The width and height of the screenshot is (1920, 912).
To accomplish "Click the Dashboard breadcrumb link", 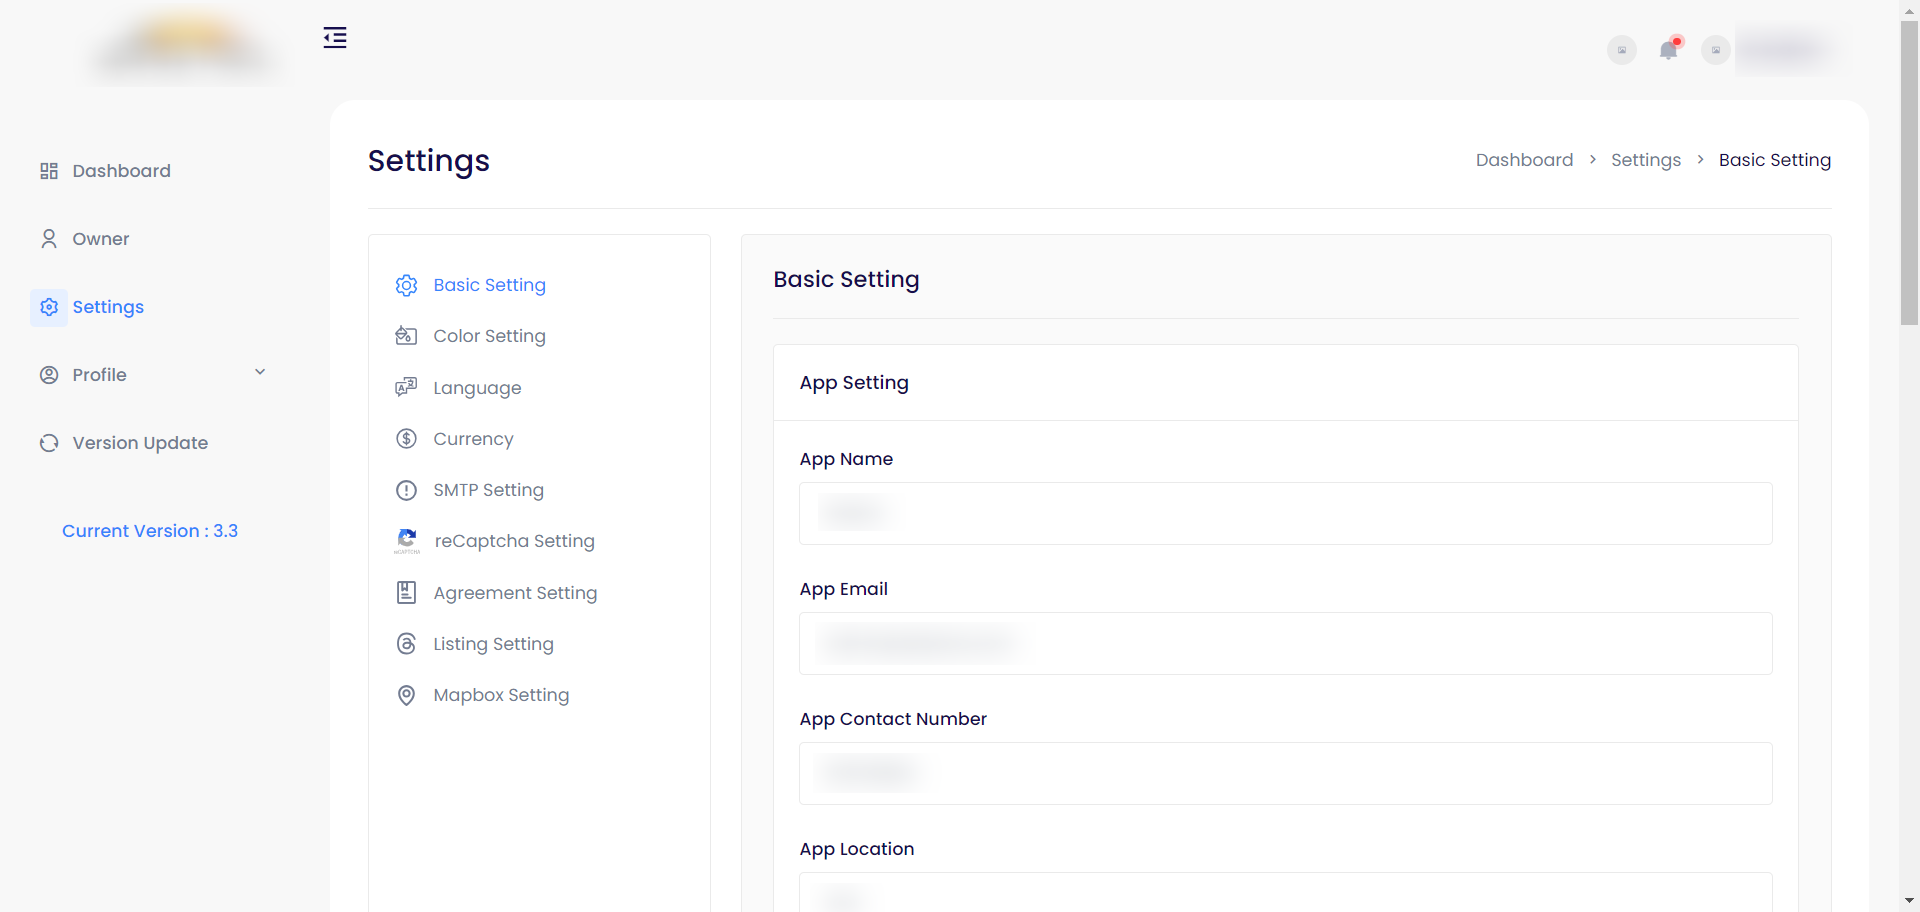I will (x=1524, y=160).
